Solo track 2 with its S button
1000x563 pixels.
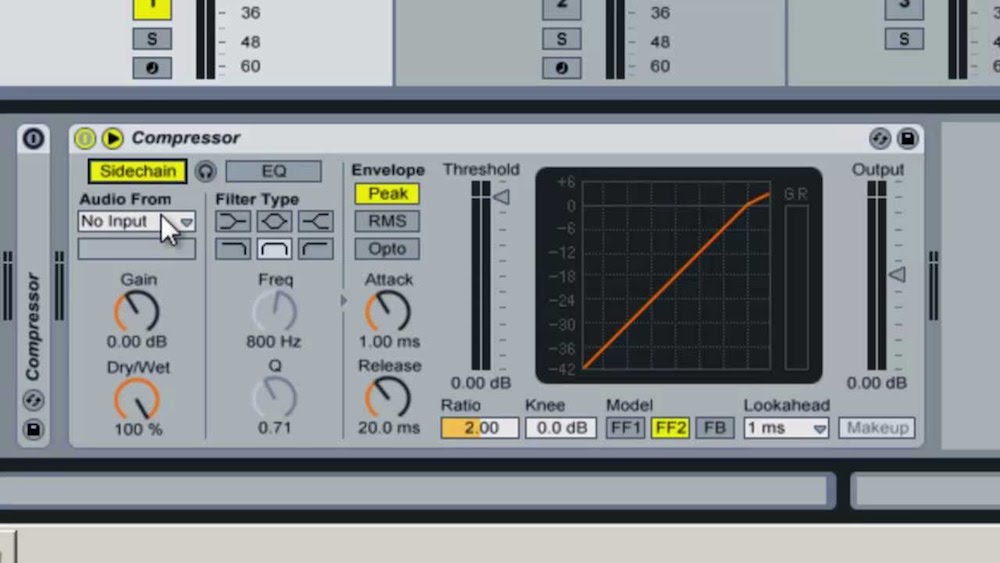(x=561, y=39)
